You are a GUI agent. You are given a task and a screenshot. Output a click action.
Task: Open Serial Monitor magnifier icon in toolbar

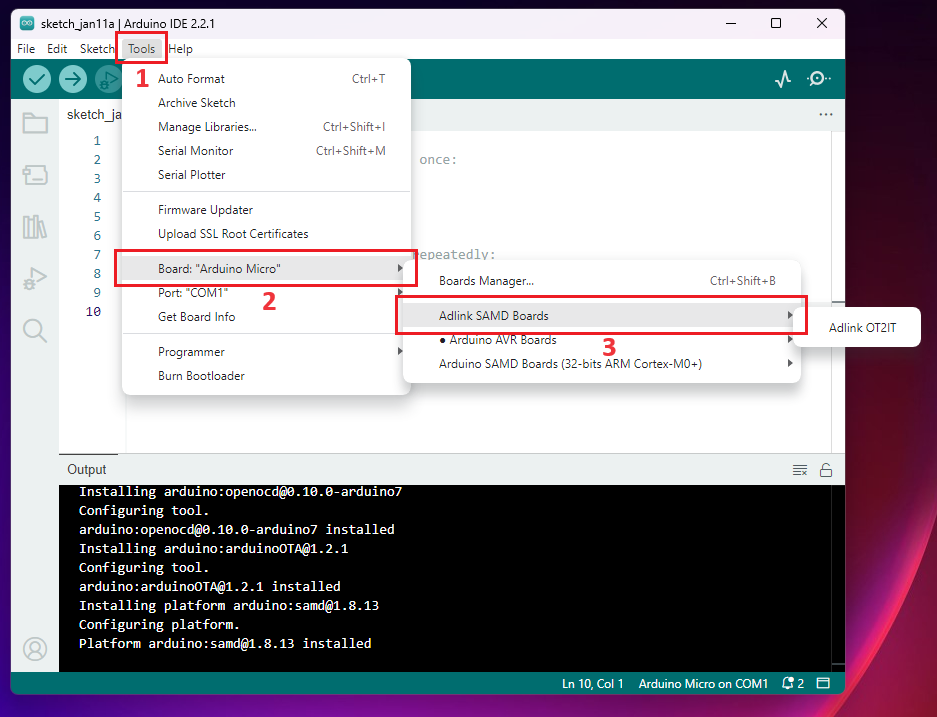tap(819, 78)
